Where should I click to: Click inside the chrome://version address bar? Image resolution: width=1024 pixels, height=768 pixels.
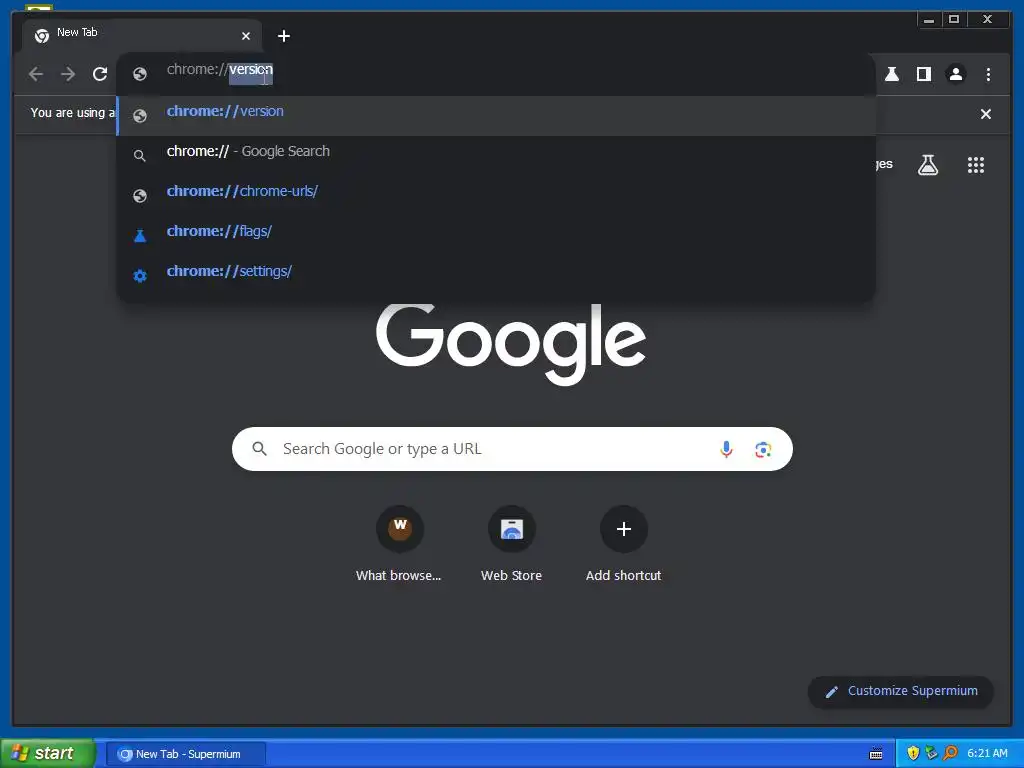496,72
